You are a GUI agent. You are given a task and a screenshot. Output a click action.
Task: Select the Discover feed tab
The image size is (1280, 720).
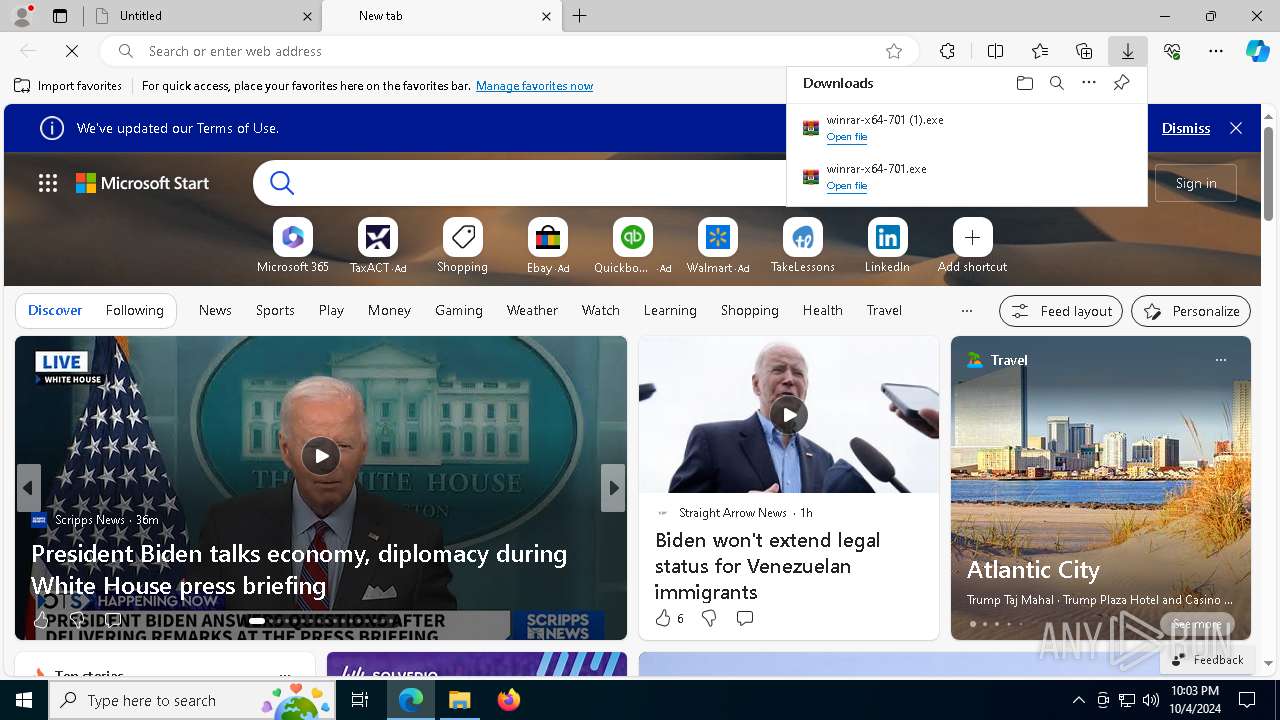coord(55,310)
